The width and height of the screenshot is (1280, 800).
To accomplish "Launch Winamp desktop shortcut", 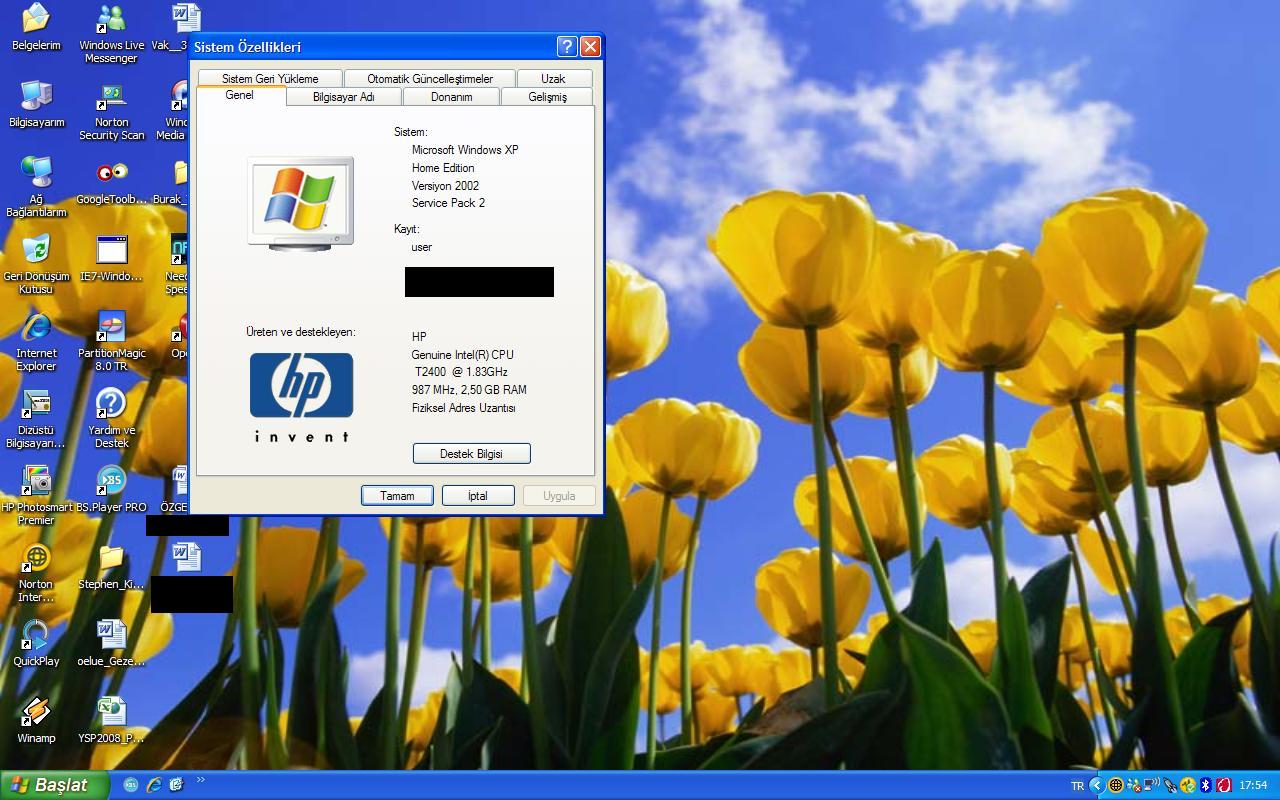I will tap(36, 720).
